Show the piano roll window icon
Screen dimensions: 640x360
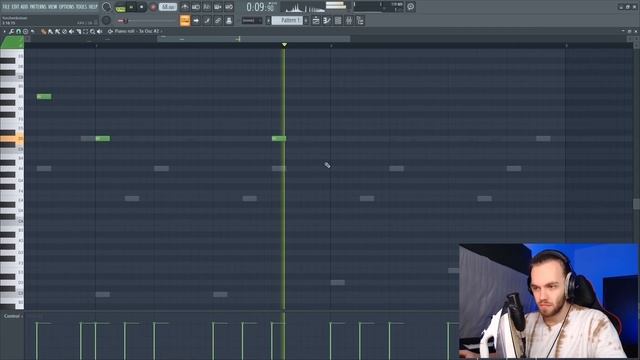[327, 20]
